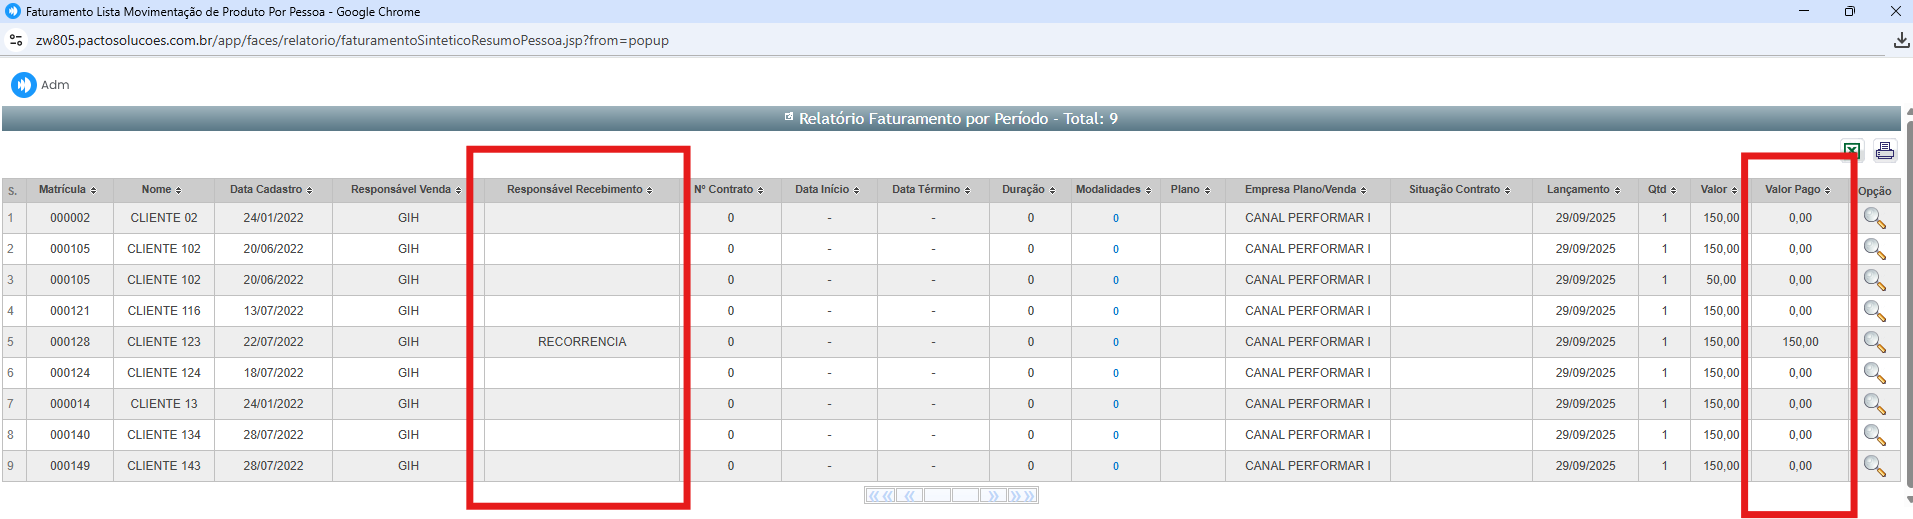Screen dimensions: 1913x519
Task: Jump to last page of results
Action: pyautogui.click(x=1022, y=496)
